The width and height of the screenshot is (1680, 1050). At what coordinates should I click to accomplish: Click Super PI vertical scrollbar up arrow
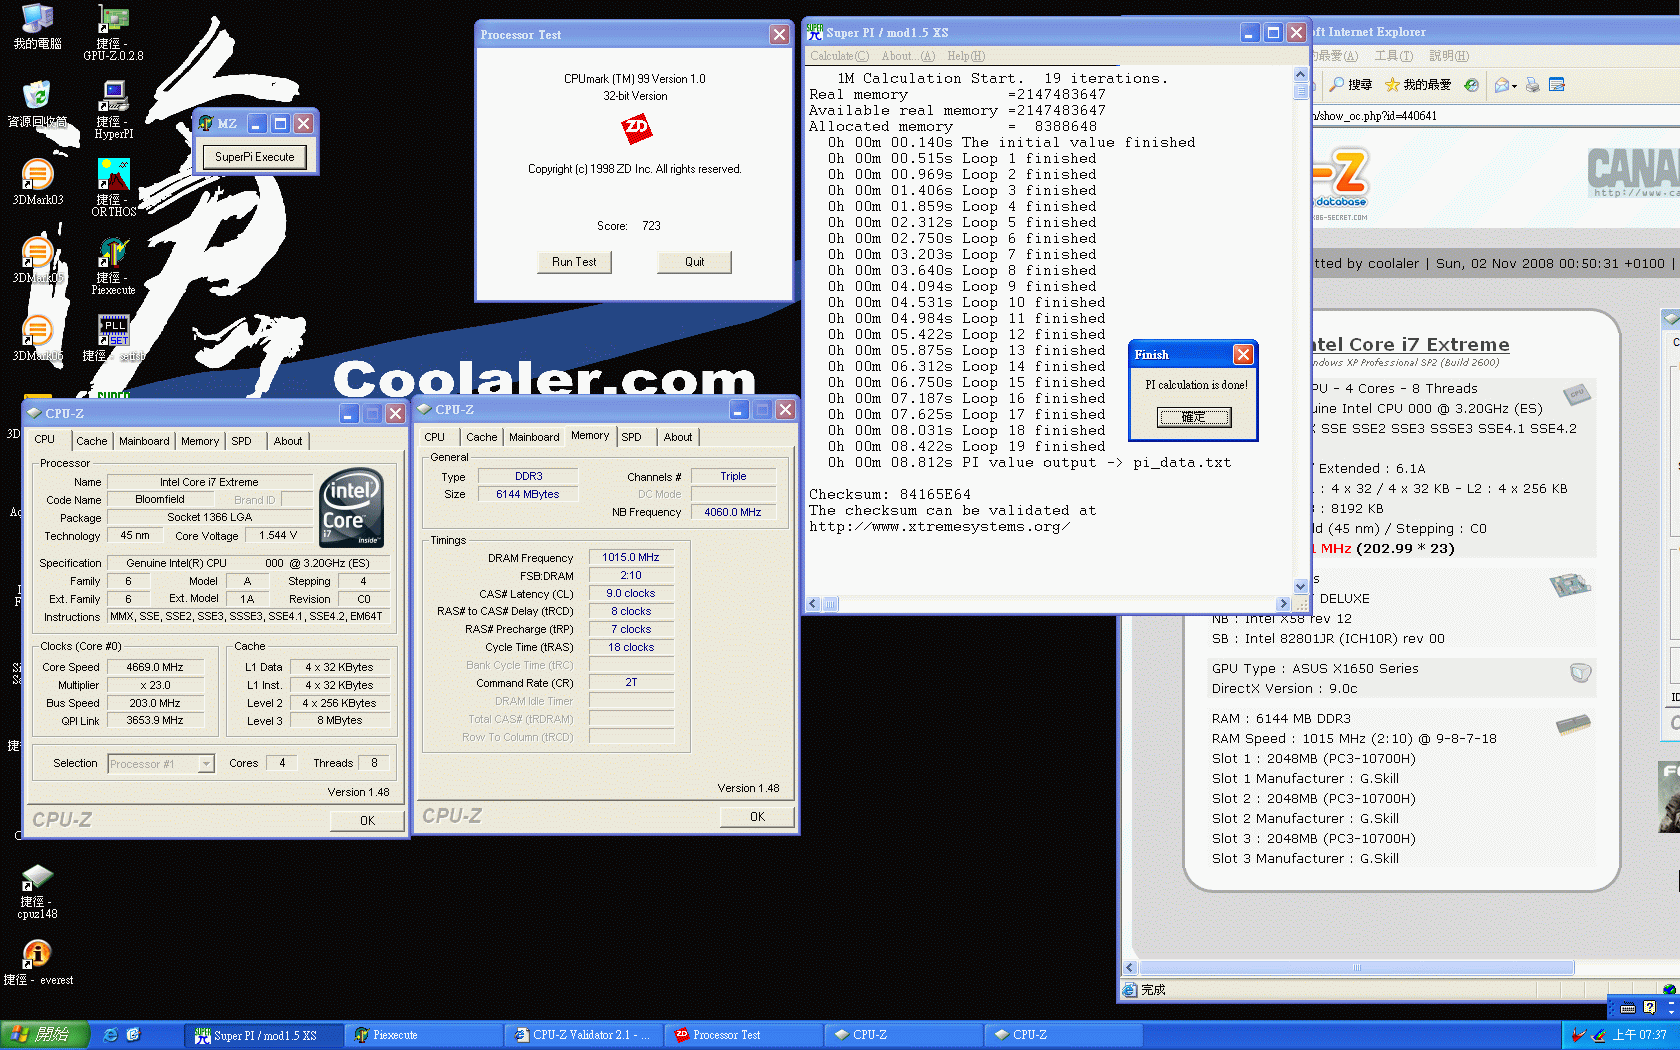(x=1301, y=74)
